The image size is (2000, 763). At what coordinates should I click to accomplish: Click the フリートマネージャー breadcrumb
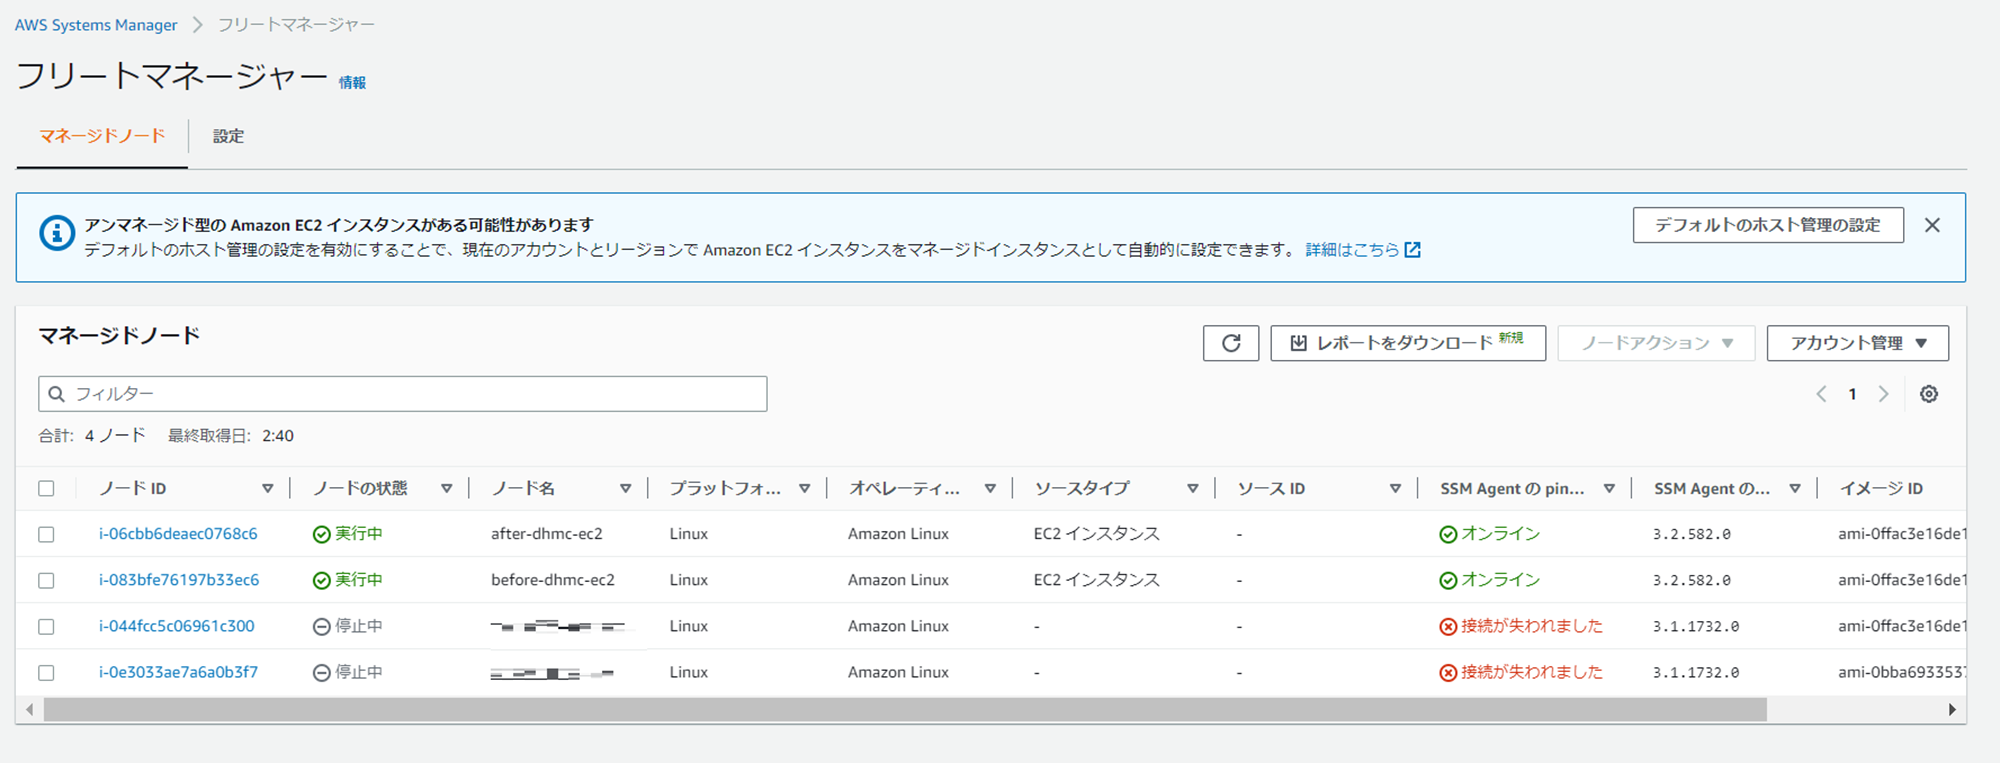point(296,25)
